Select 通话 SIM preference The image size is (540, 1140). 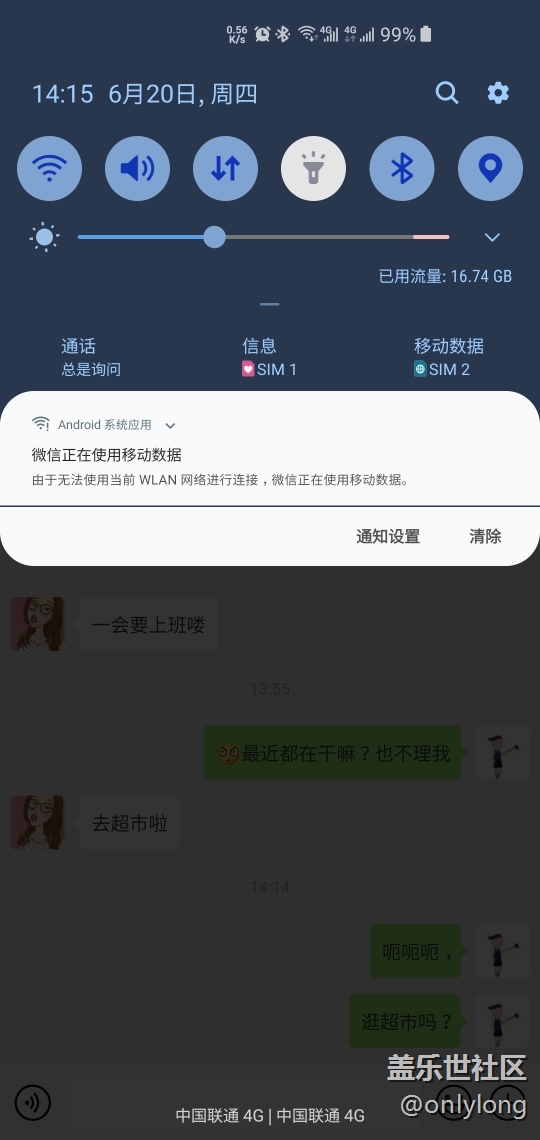click(90, 357)
